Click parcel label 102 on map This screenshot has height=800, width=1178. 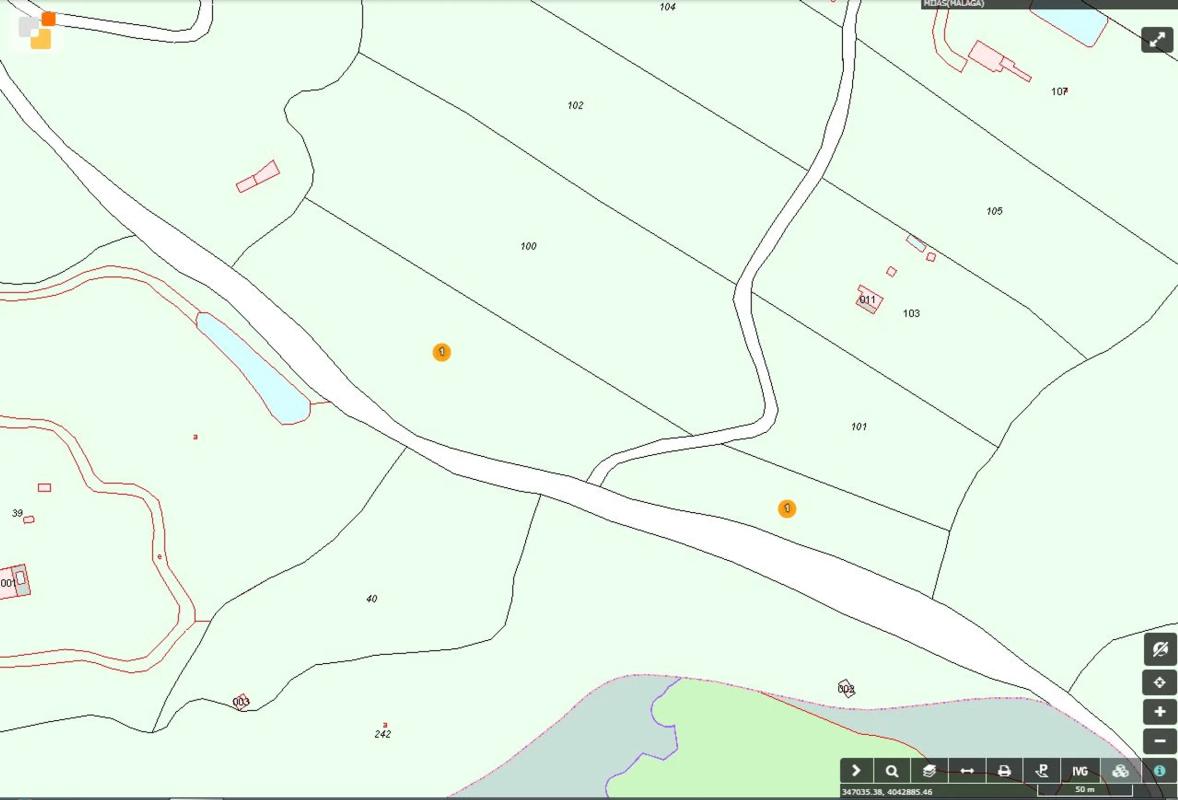coord(575,105)
